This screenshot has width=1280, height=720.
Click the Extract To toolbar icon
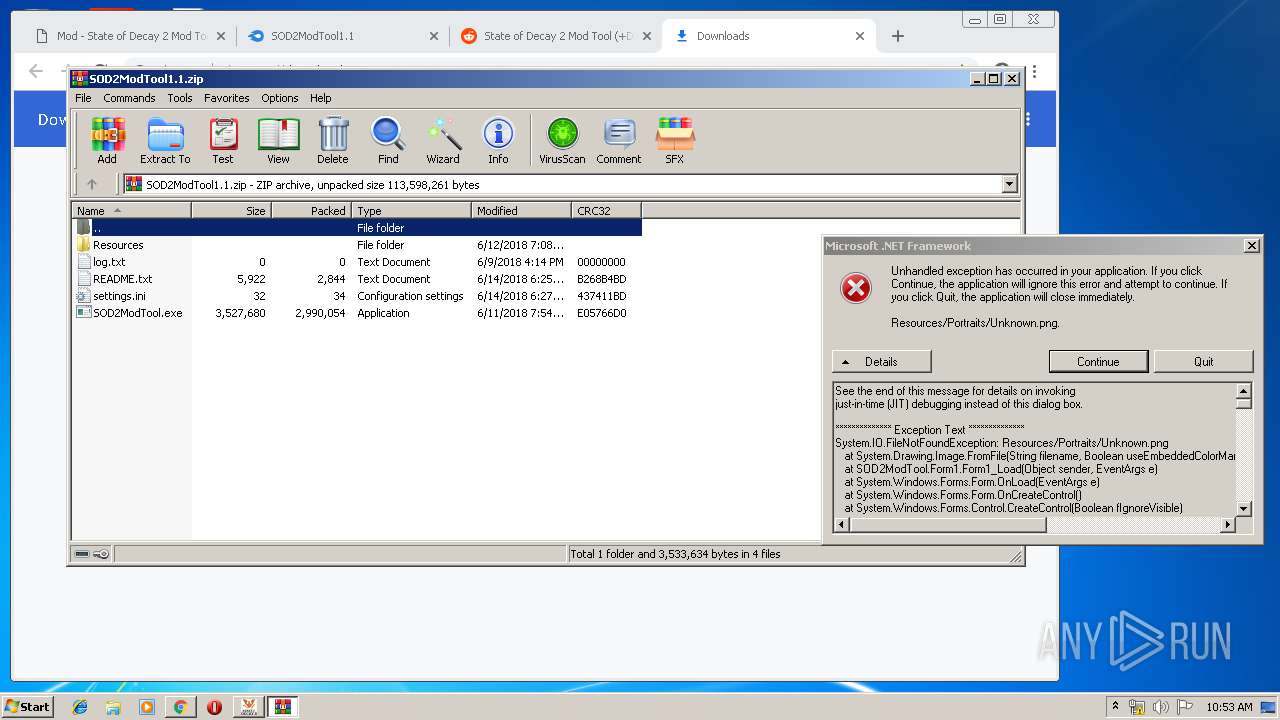coord(165,140)
